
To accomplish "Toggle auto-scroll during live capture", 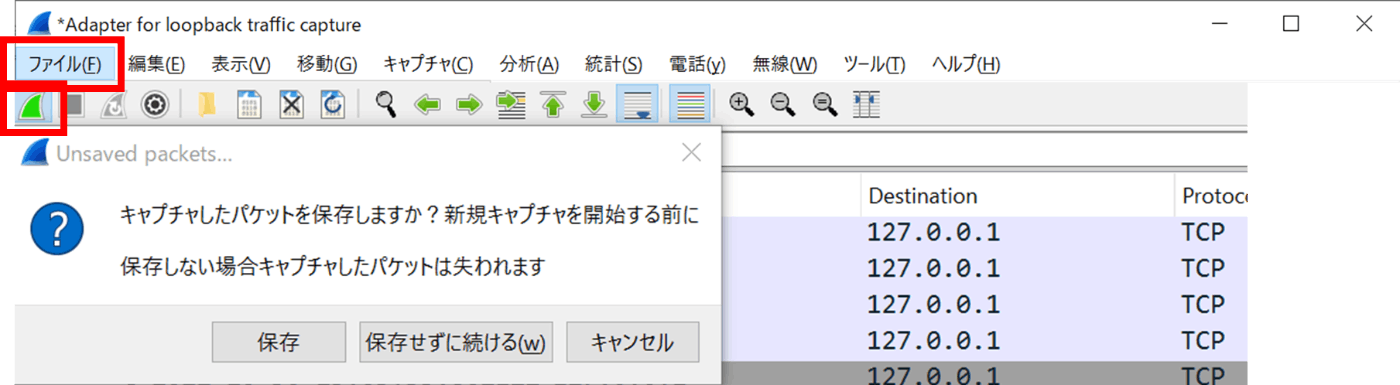I will pyautogui.click(x=637, y=105).
